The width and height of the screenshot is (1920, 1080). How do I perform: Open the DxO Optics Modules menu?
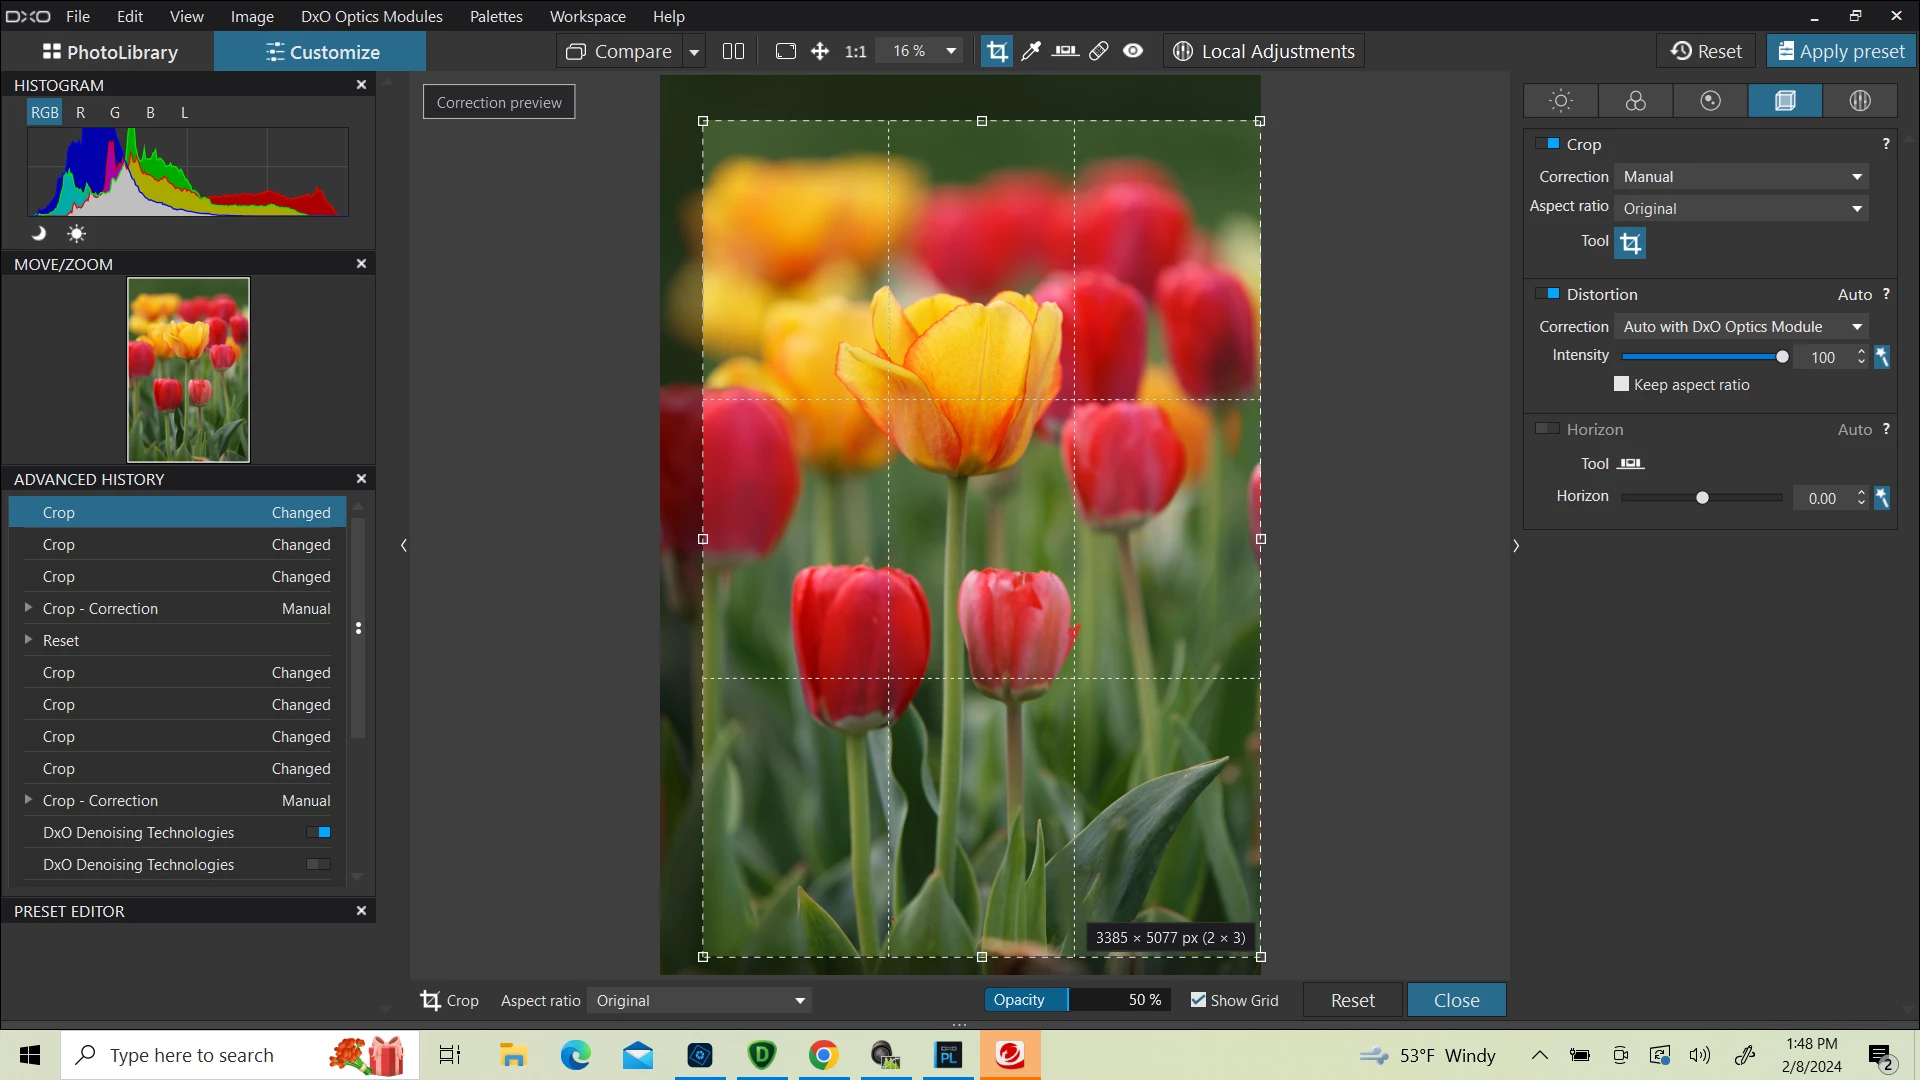(x=371, y=16)
